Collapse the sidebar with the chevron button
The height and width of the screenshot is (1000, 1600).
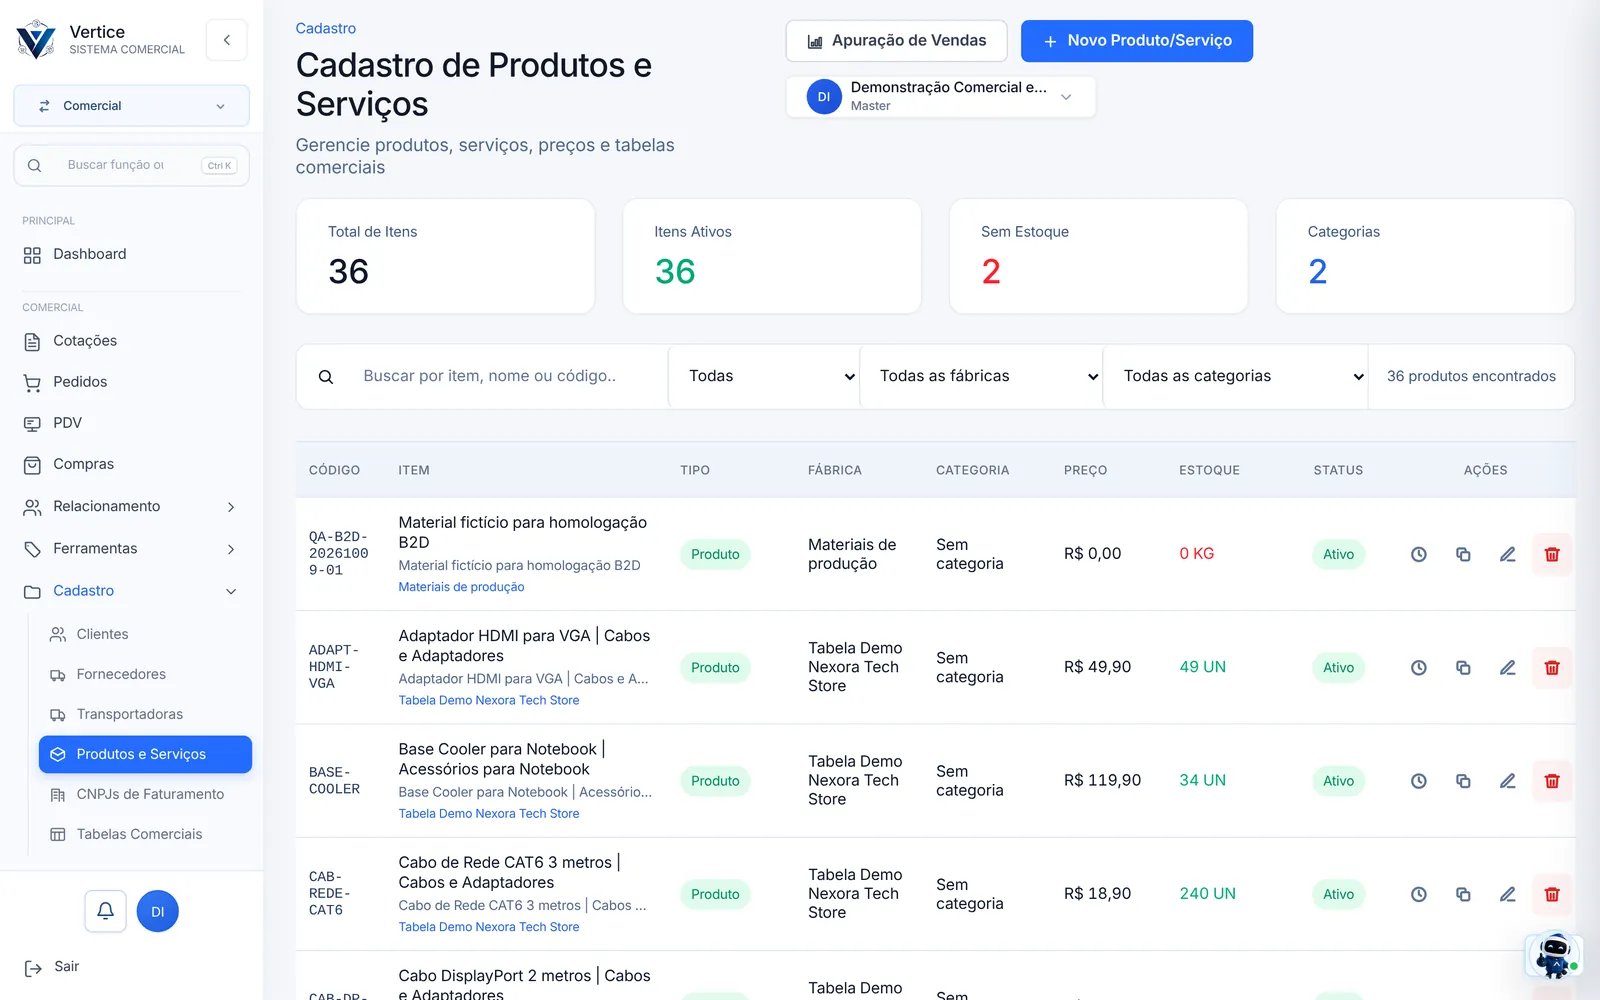click(227, 40)
